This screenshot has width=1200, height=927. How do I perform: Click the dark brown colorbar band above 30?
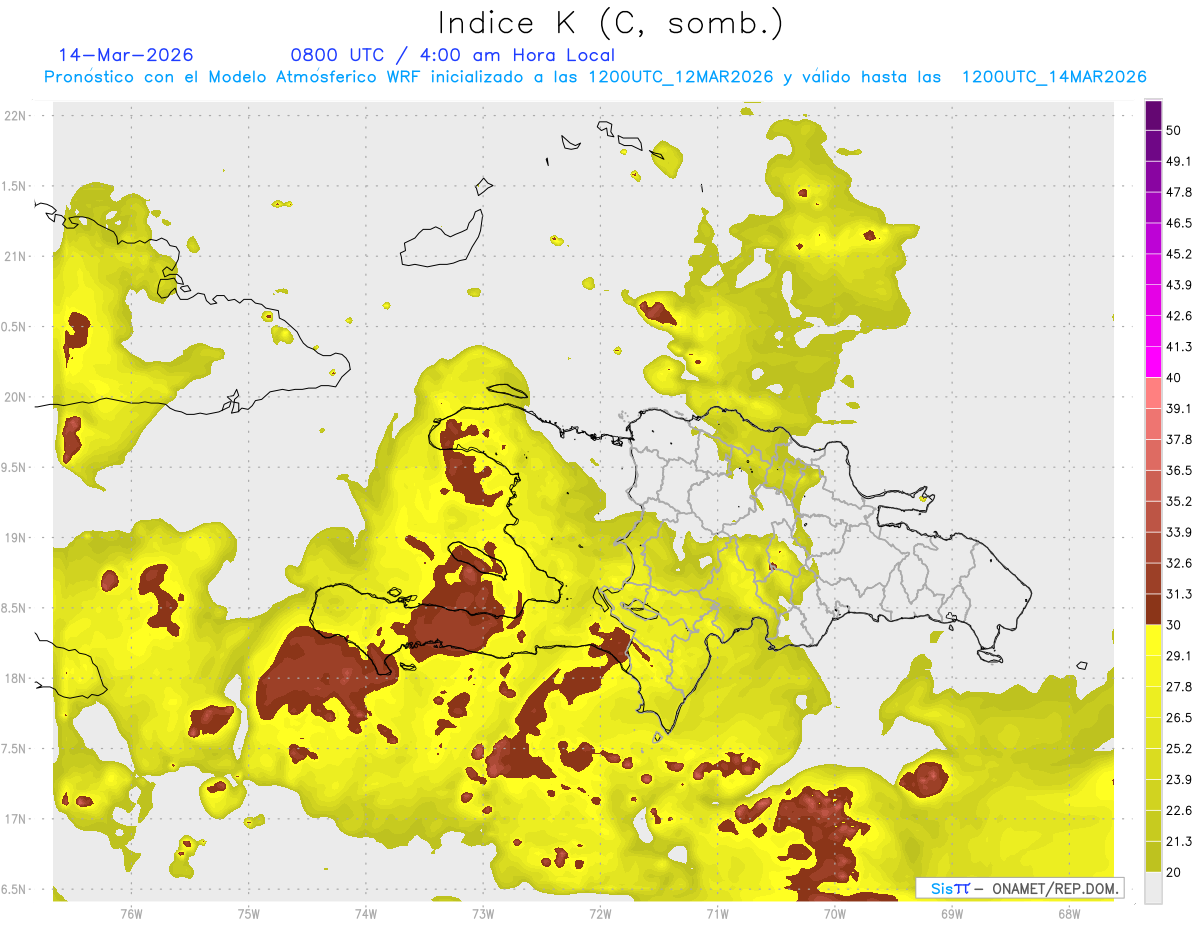coord(1153,610)
